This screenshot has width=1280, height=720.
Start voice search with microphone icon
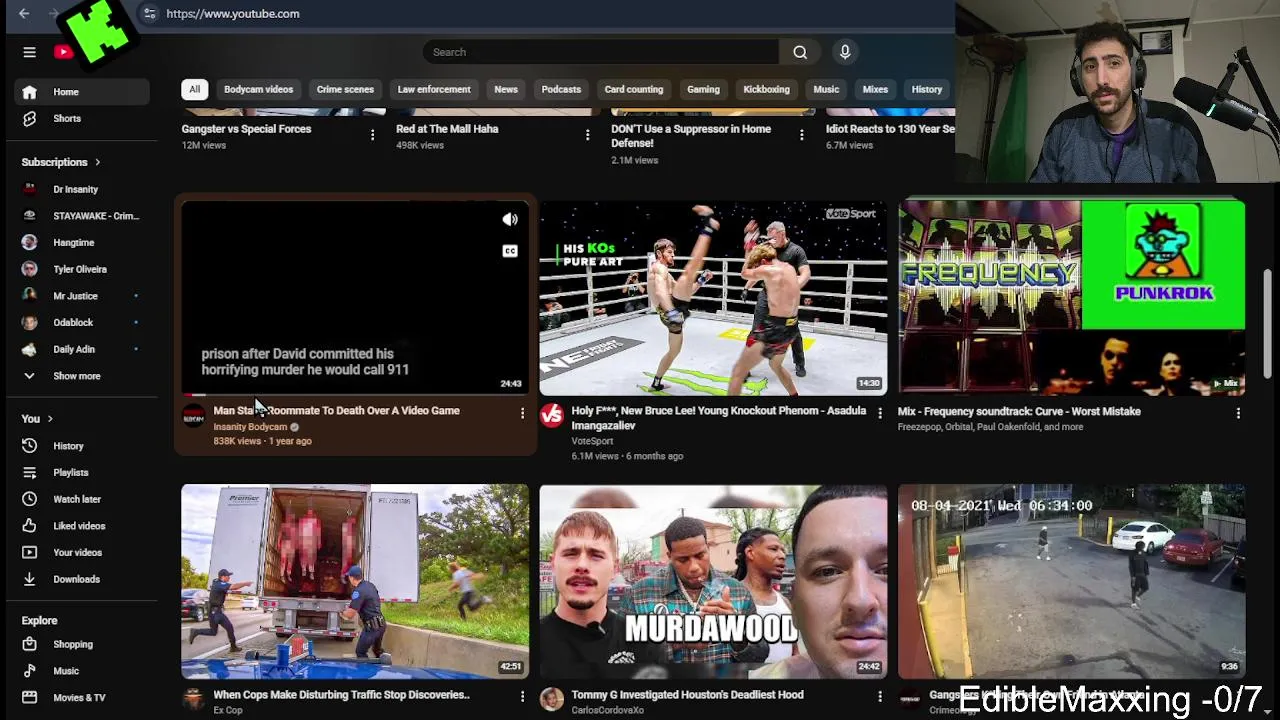[845, 52]
